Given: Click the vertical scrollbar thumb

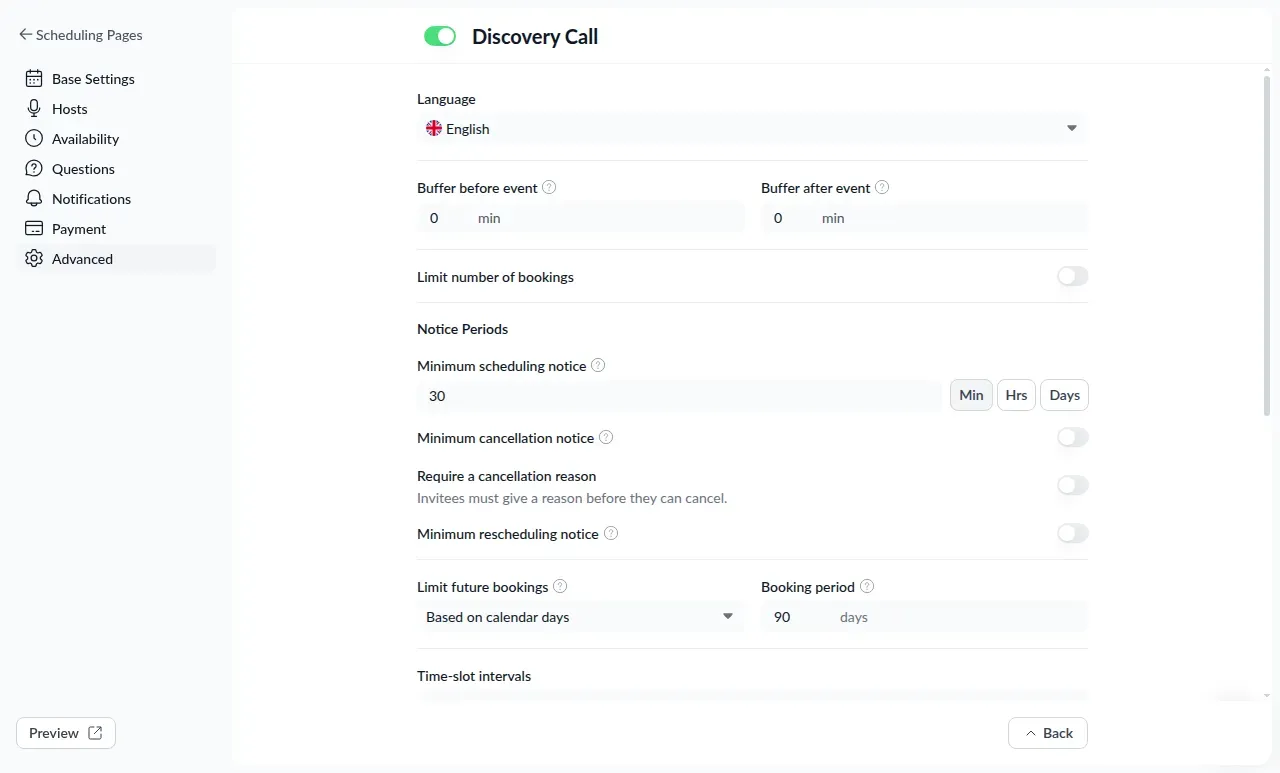Looking at the screenshot, I should tap(1267, 245).
